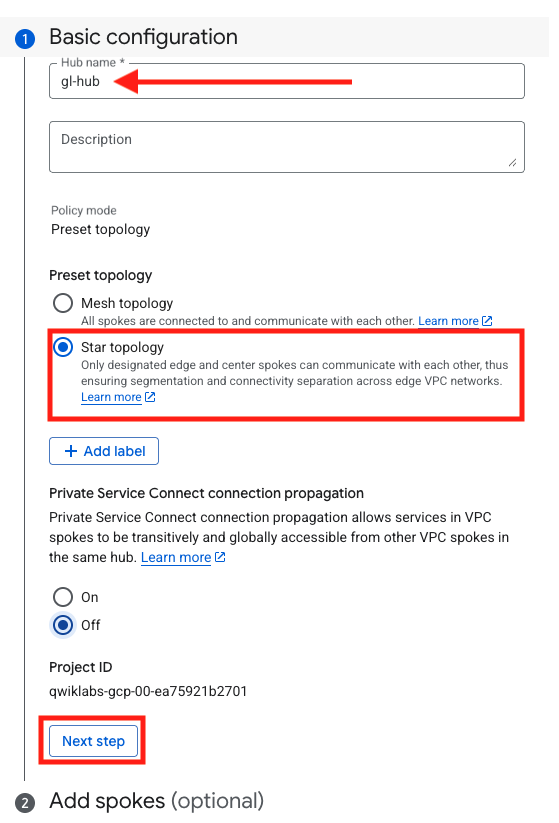559x823 pixels.
Task: Click external link icon beside Mesh Learn more
Action: [487, 321]
